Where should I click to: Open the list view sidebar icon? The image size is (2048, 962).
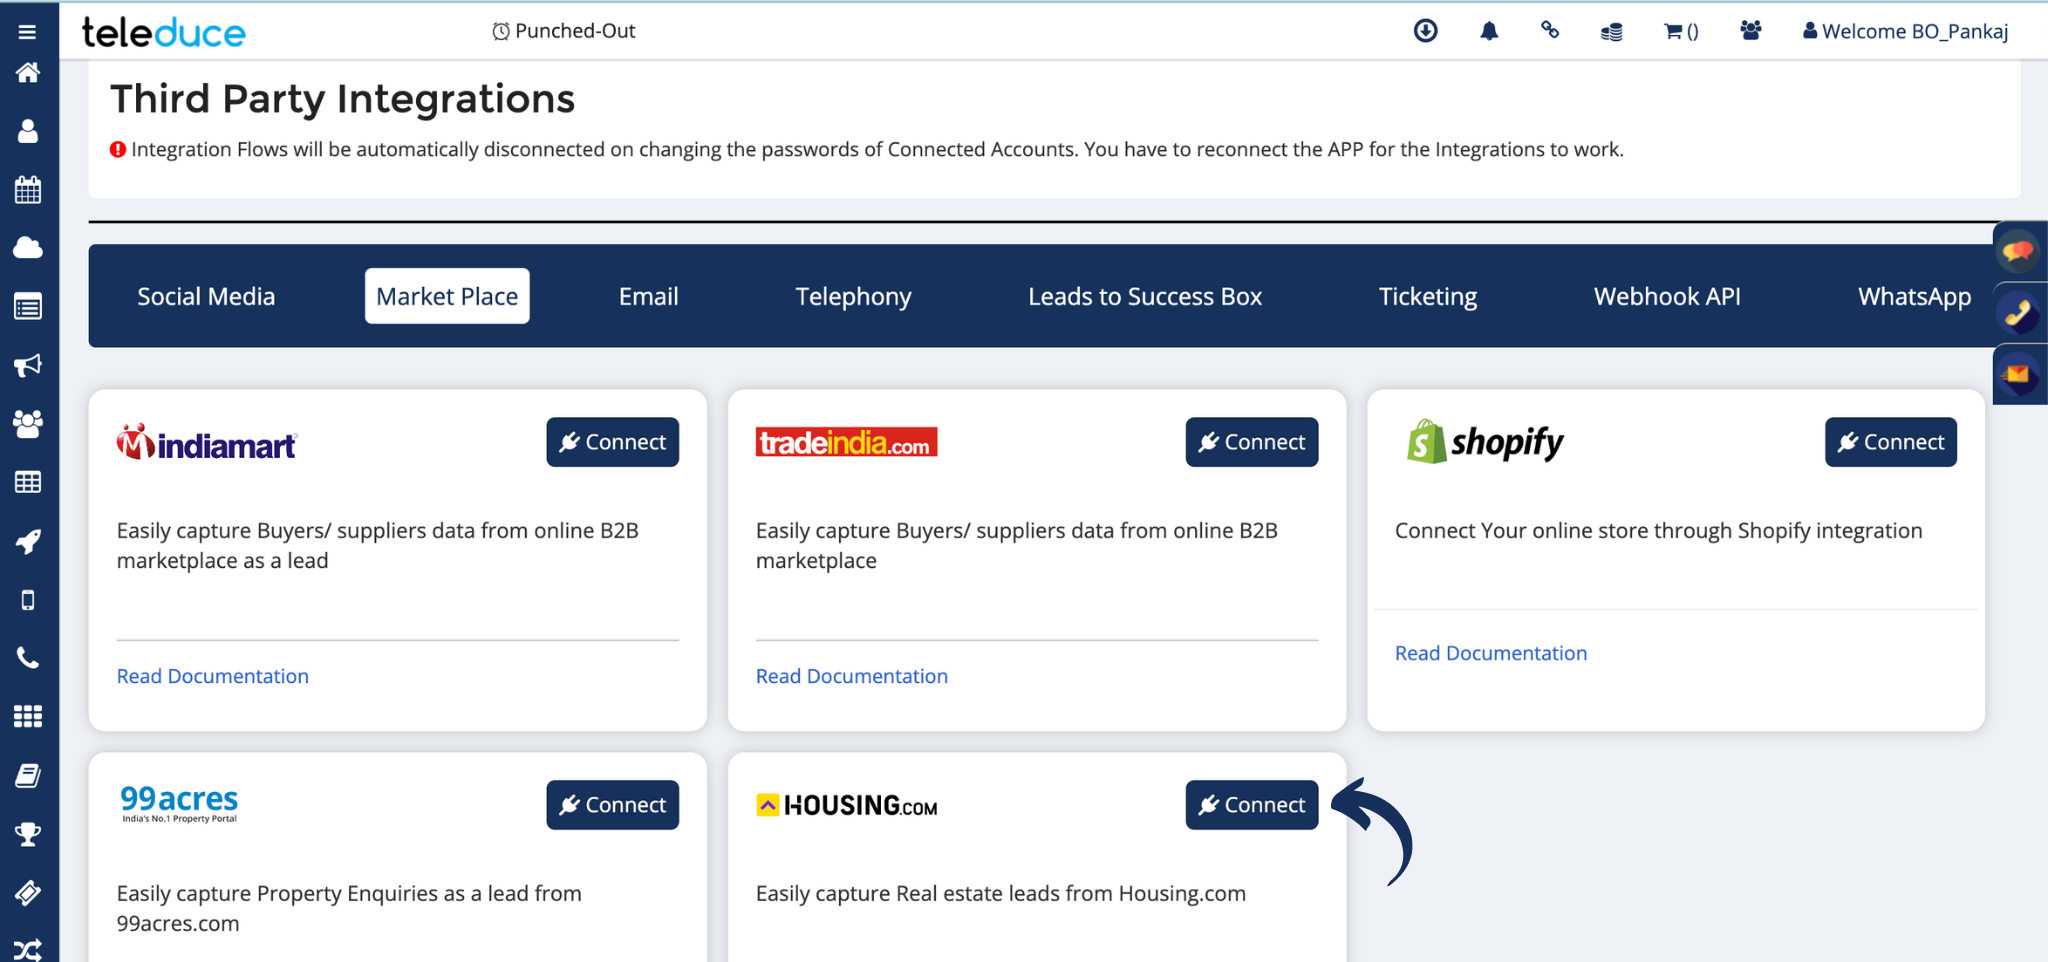pyautogui.click(x=28, y=307)
